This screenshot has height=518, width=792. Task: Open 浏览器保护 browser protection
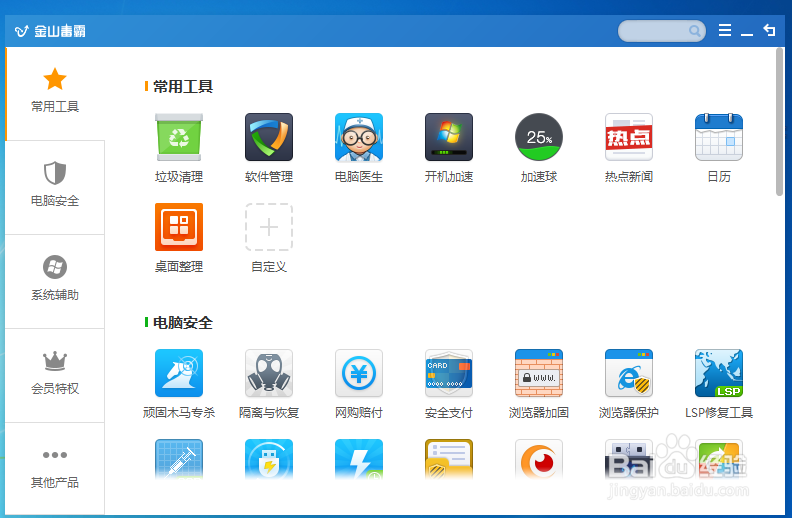pyautogui.click(x=628, y=373)
